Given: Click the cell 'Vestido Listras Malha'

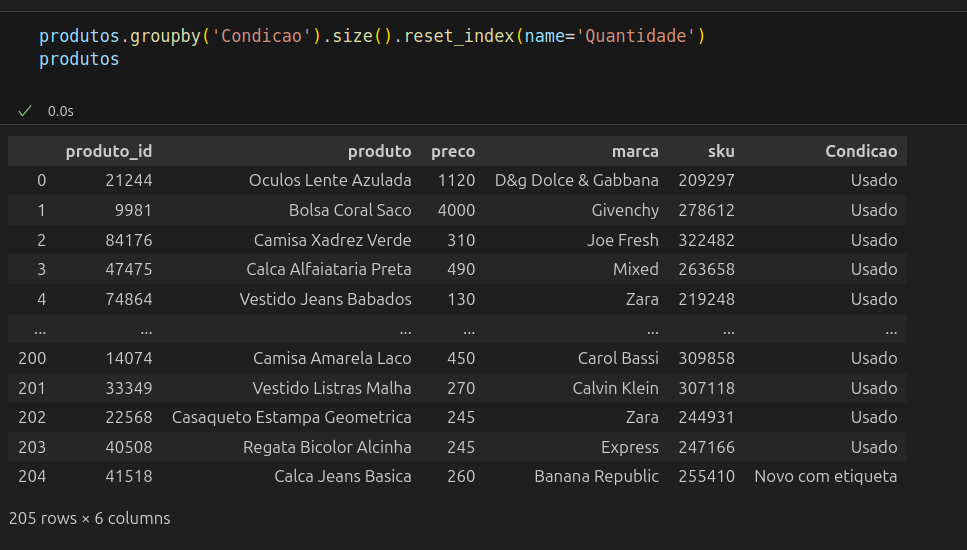Looking at the screenshot, I should [x=332, y=388].
